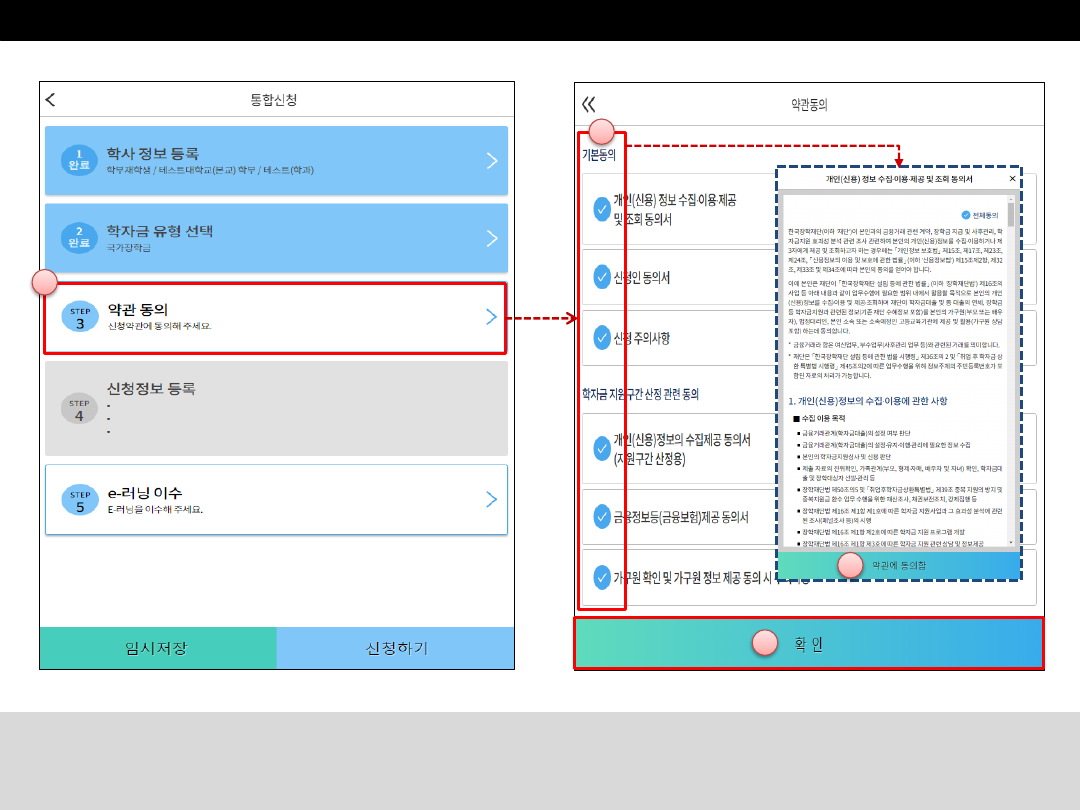Open 학자금 유형 선택 via its chevron arrow
This screenshot has height=810, width=1080.
(491, 239)
